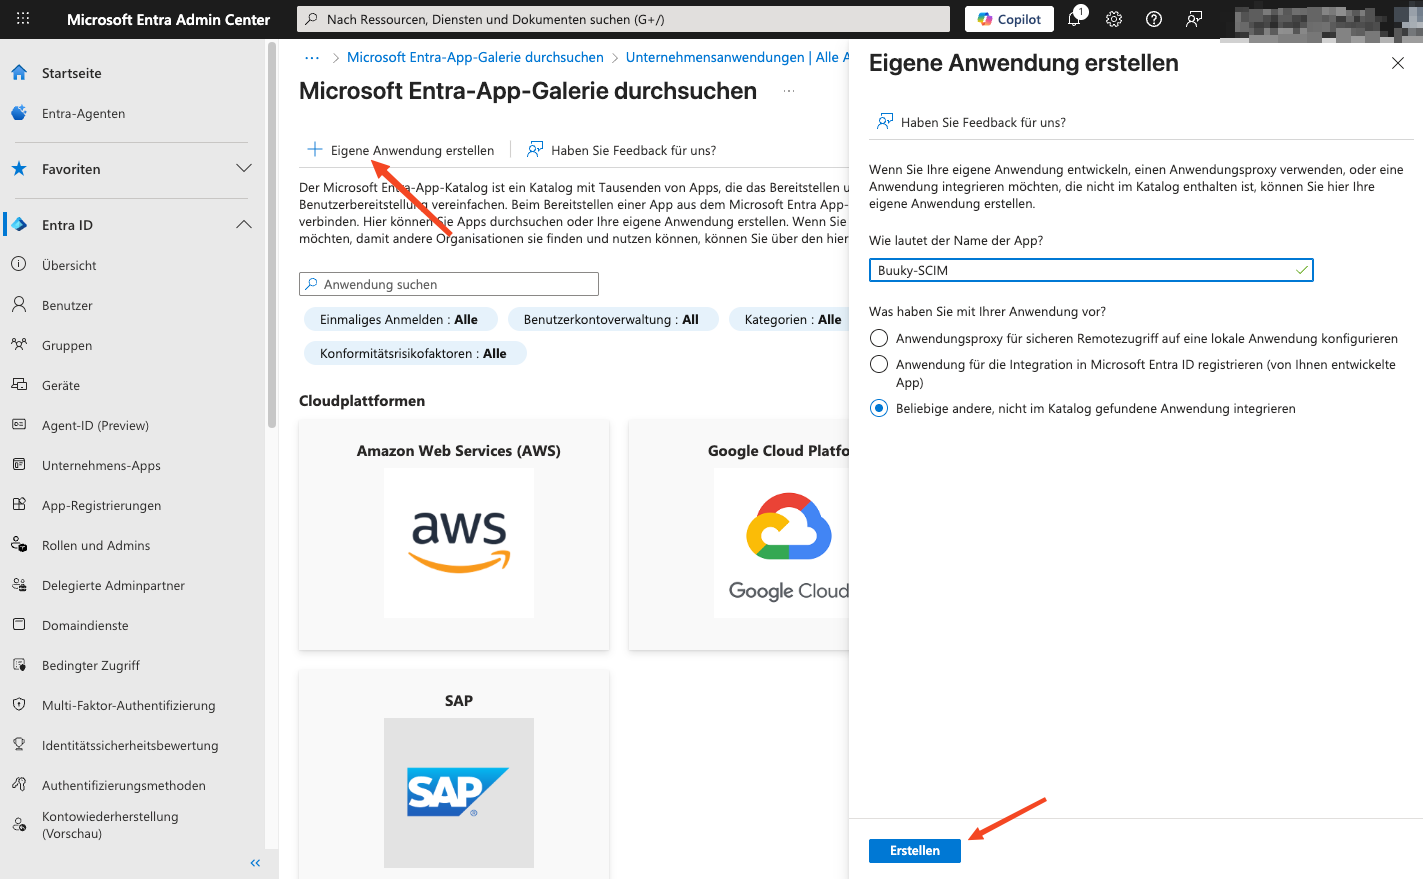Click the Microsoft Entra-App-Galerie durchsuchen breadcrumb
This screenshot has width=1423, height=879.
point(475,58)
